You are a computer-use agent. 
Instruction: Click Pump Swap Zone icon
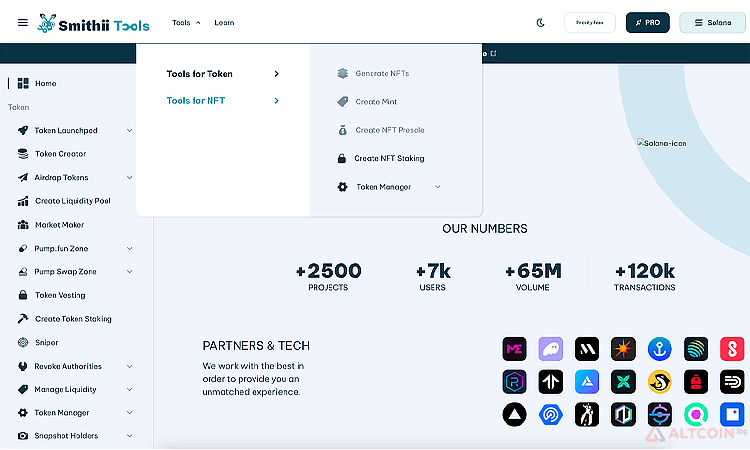click(22, 272)
